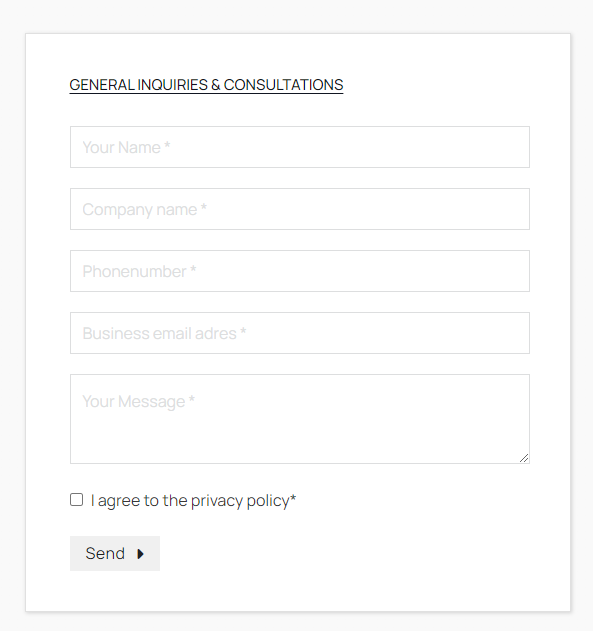Click the textarea resize handle icon
The height and width of the screenshot is (631, 593).
[x=524, y=458]
